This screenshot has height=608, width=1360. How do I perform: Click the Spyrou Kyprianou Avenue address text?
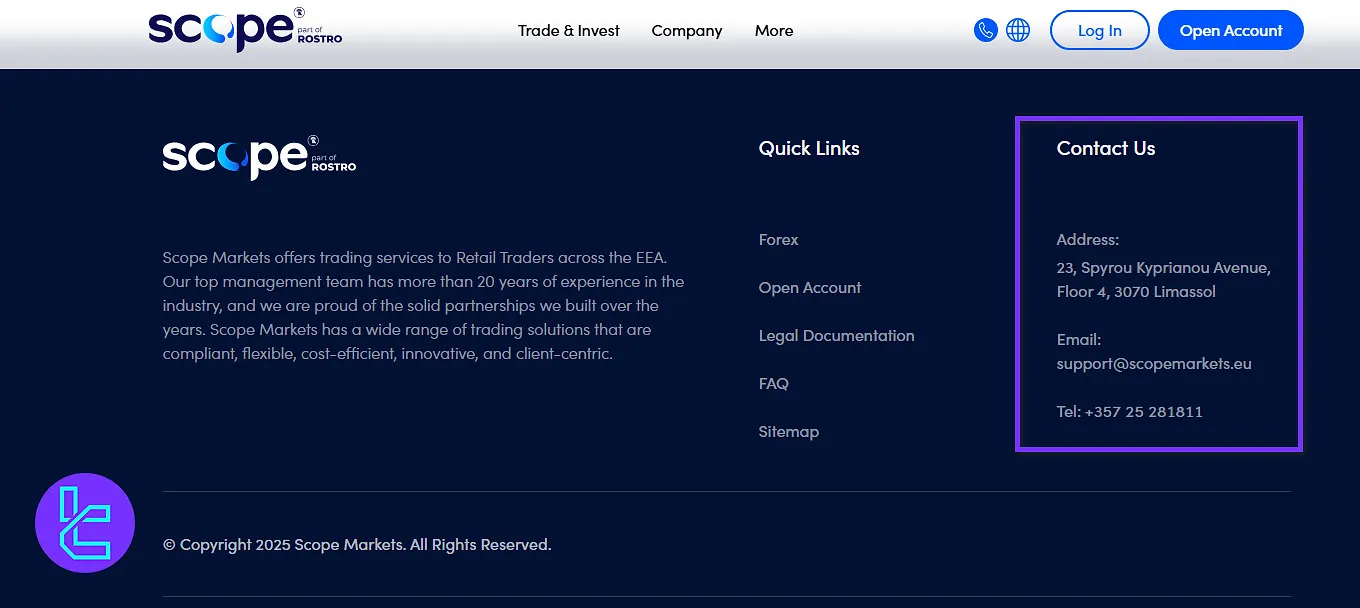1163,268
